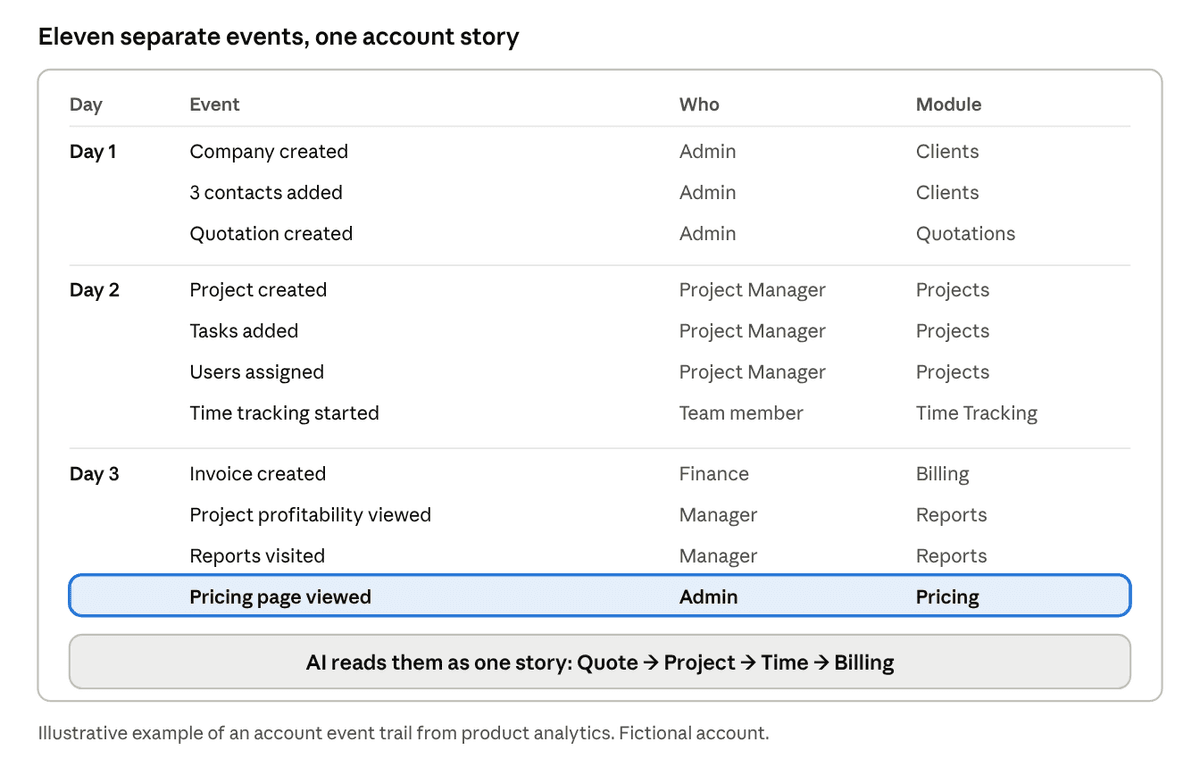Click the "Company created" event

tap(269, 152)
